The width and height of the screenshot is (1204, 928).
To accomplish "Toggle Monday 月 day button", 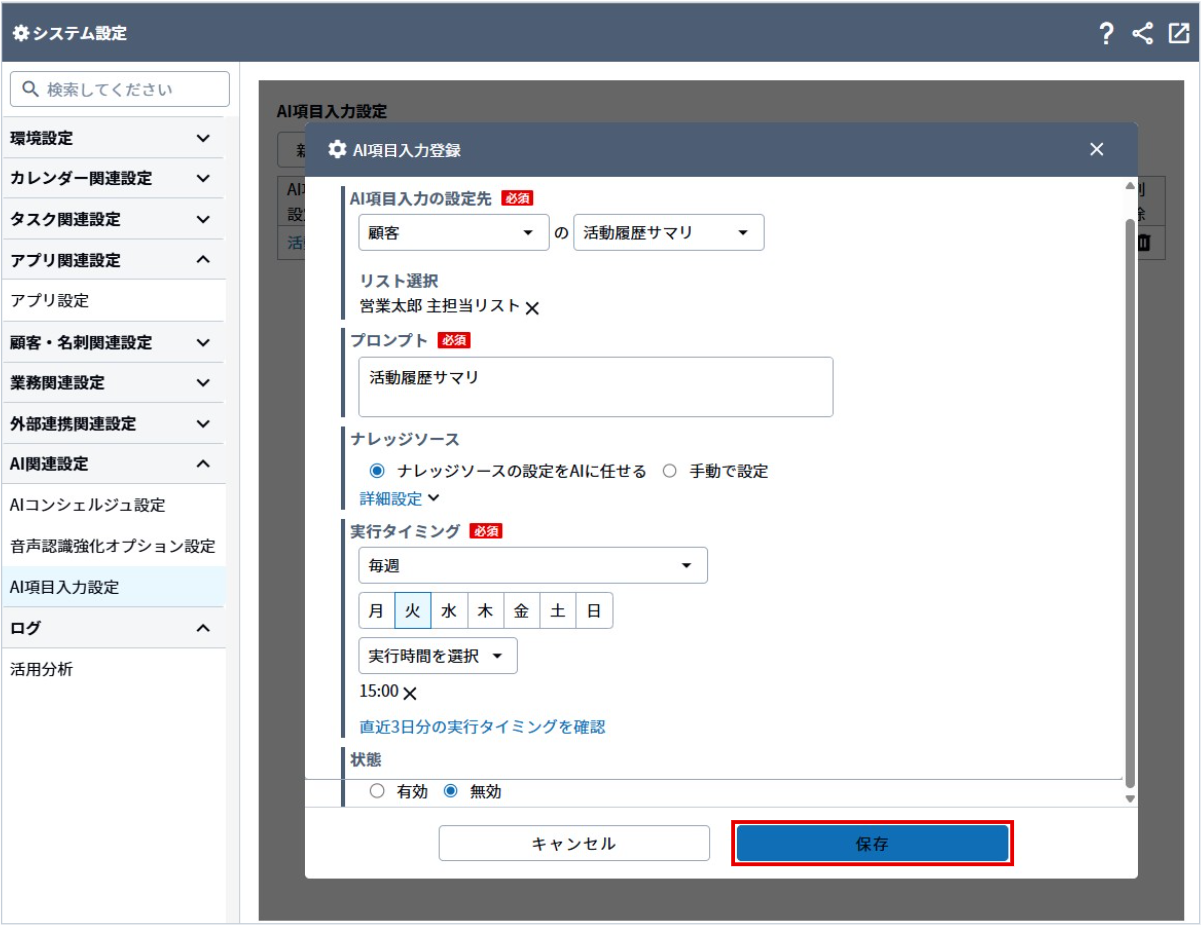I will click(376, 611).
